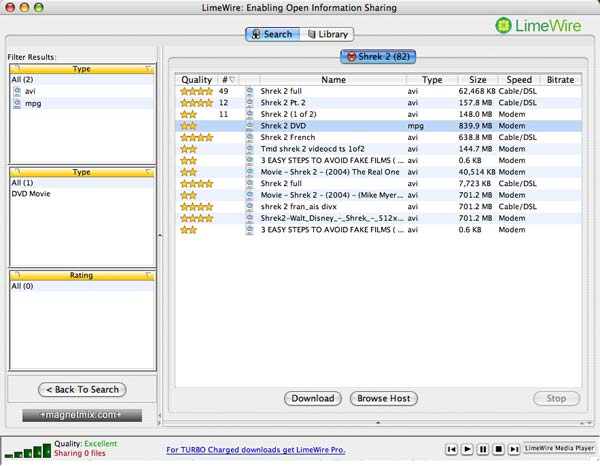Zoom the LimeWire window with green button

coord(39,7)
